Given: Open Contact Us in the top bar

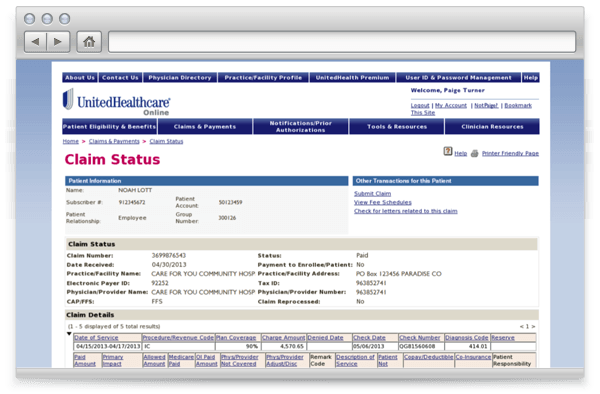Looking at the screenshot, I should 120,78.
